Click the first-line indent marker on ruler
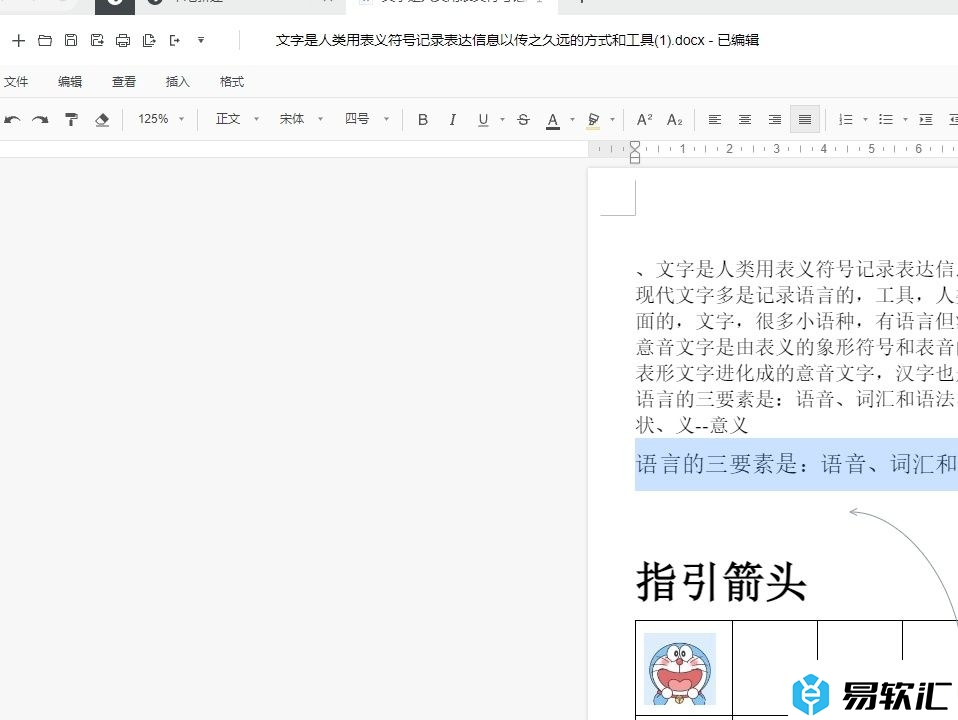 (x=635, y=147)
